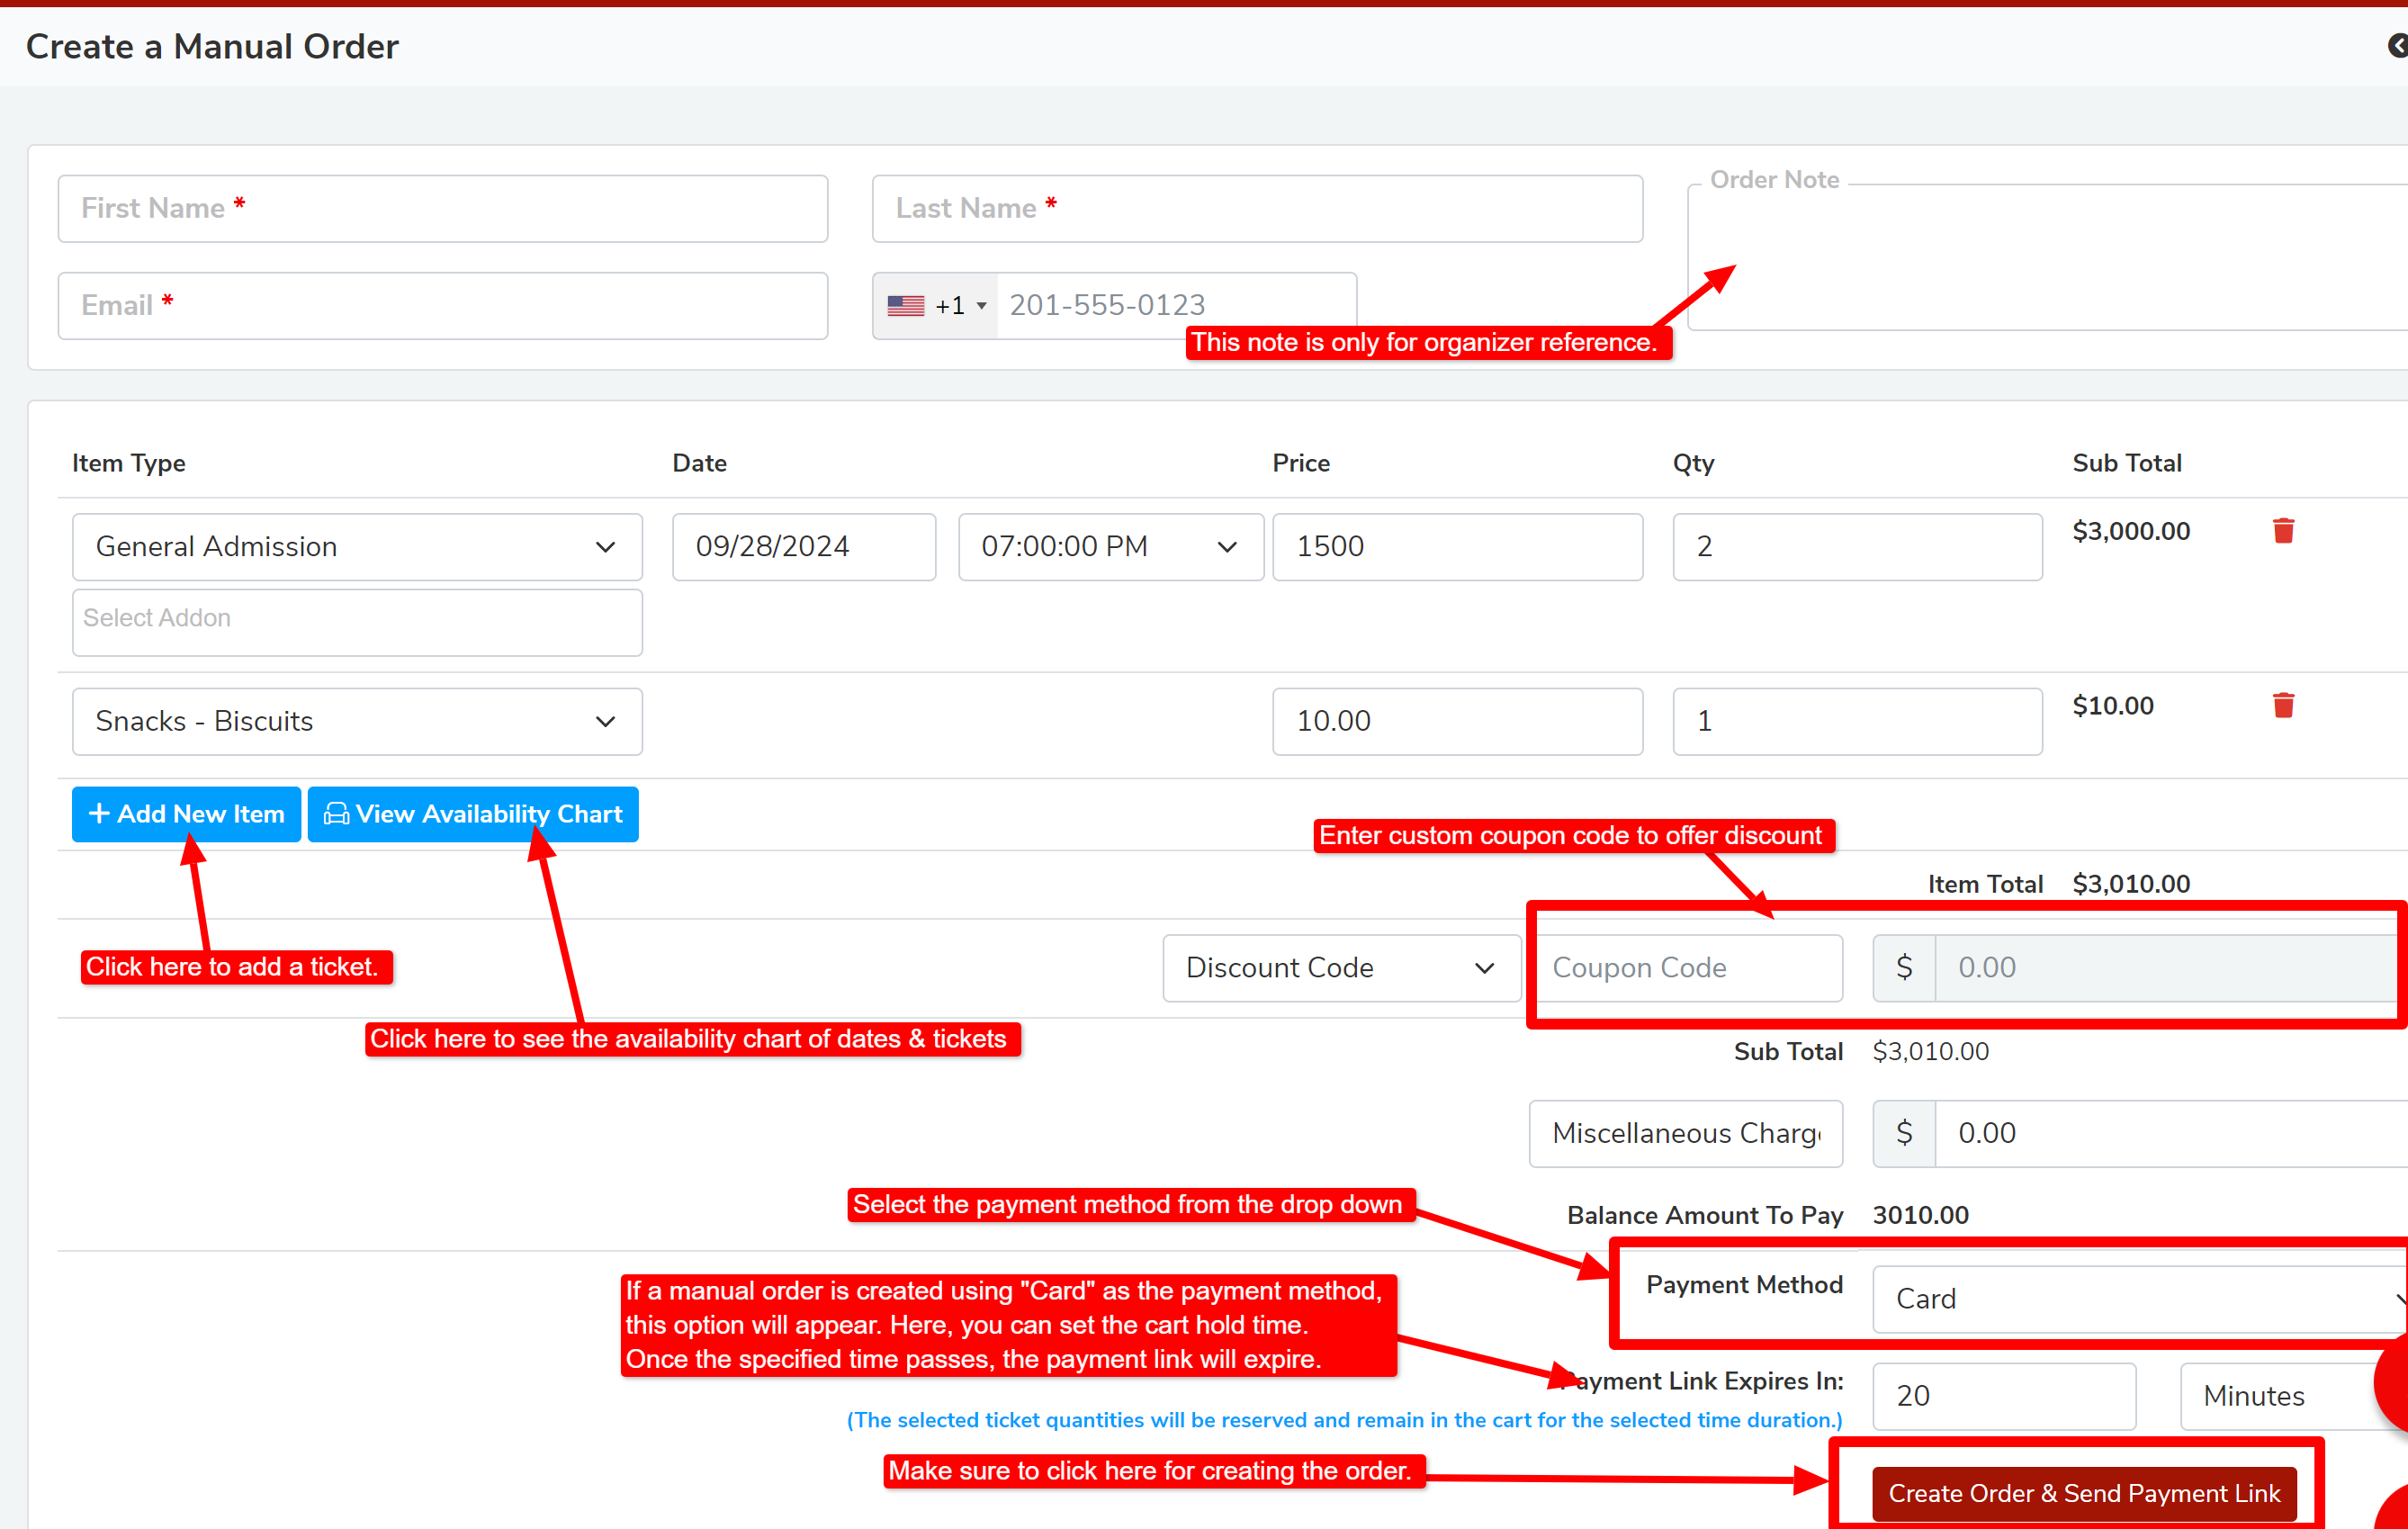Focus the Email input field
2408x1529 pixels.
pos(442,306)
